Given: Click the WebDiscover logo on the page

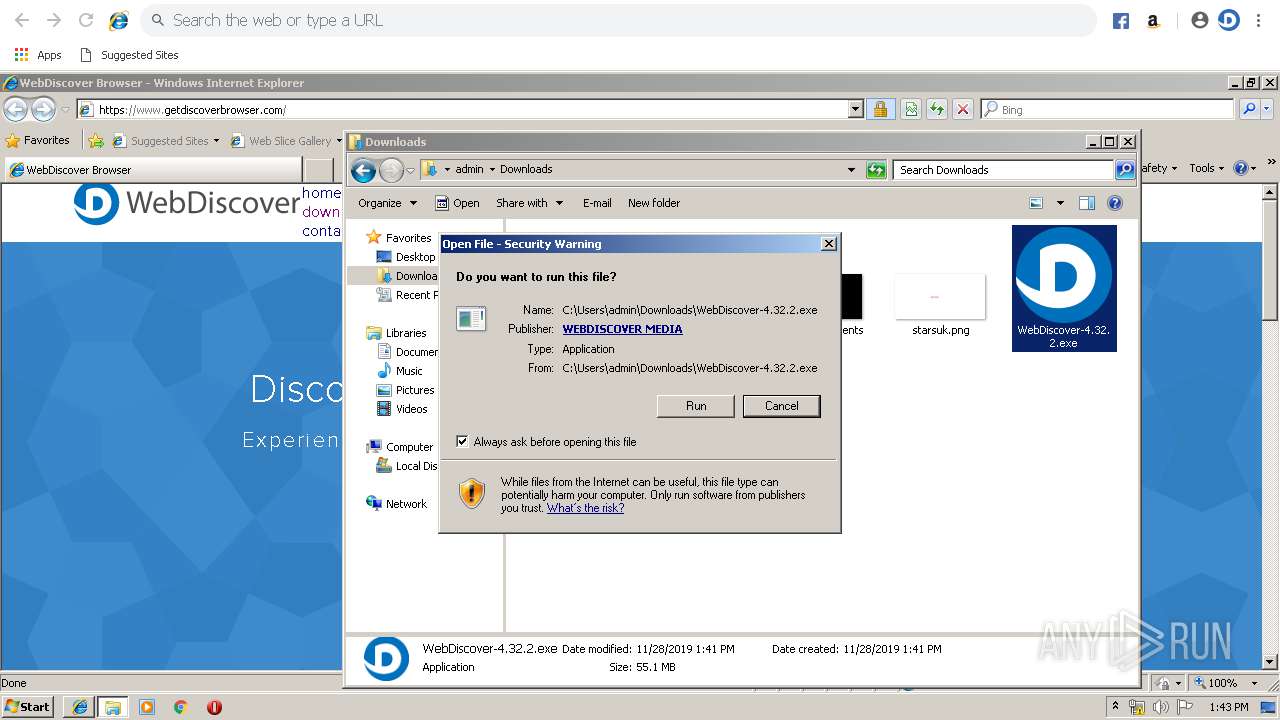Looking at the screenshot, I should 186,204.
